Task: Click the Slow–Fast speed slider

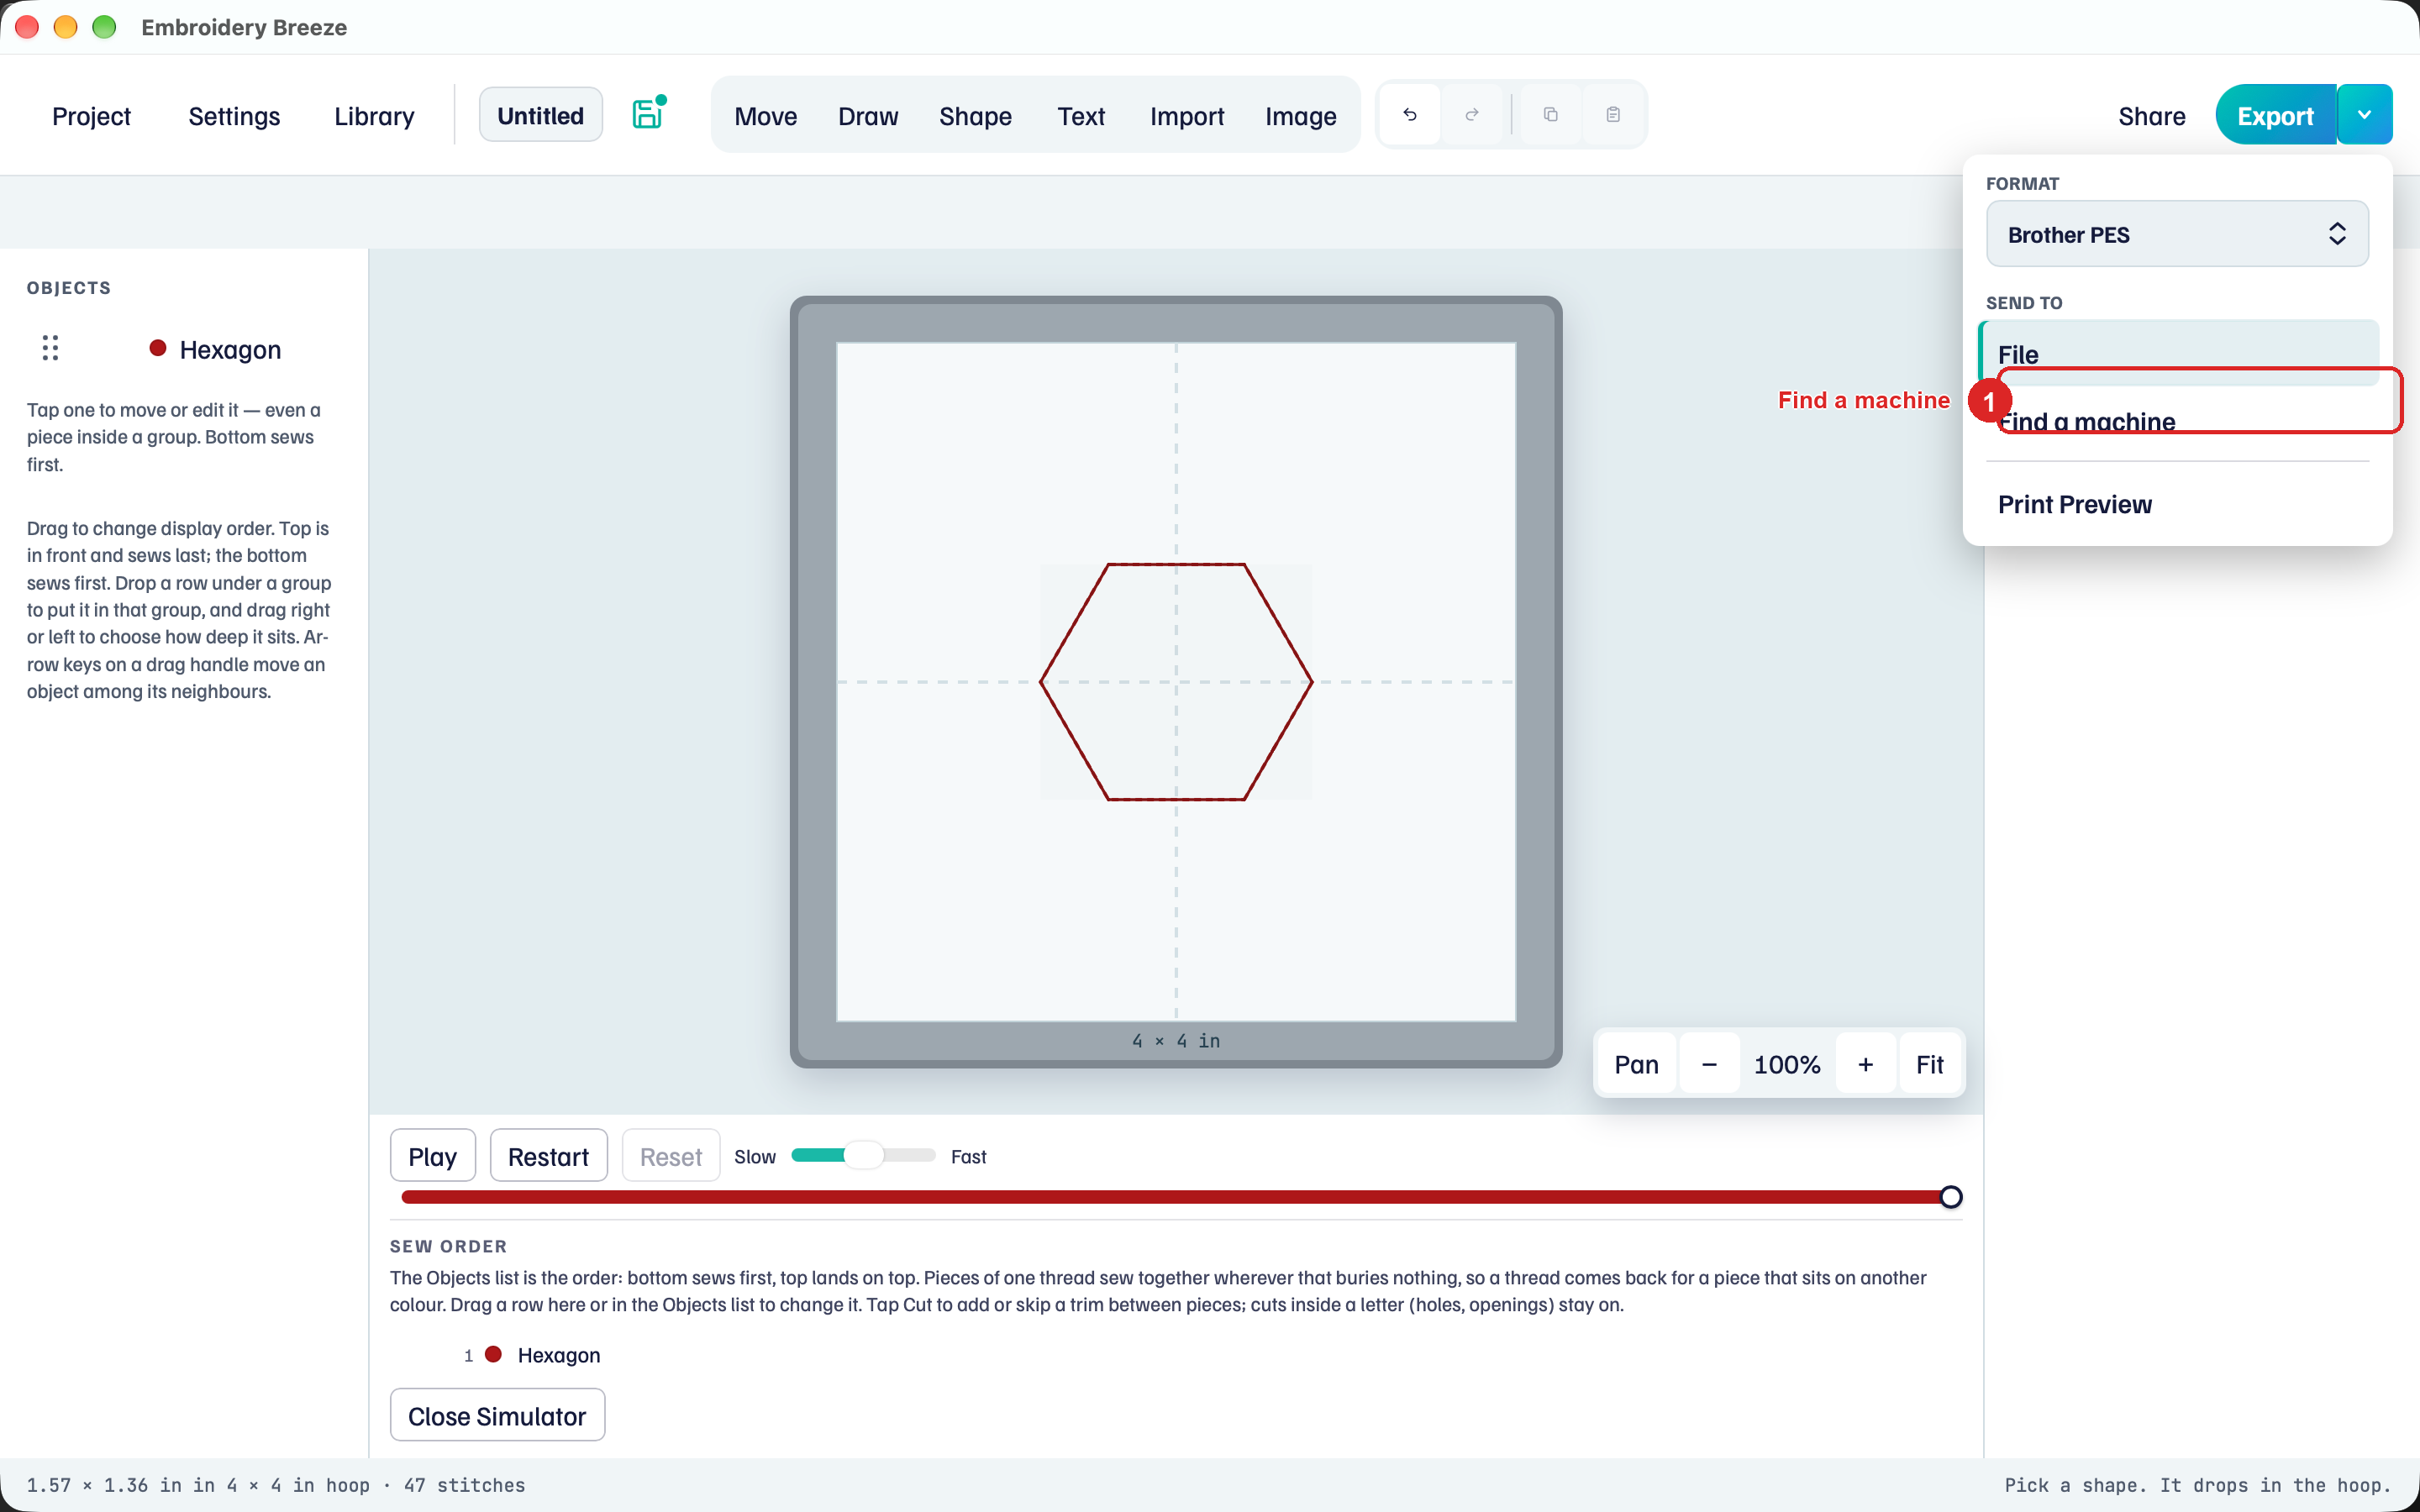Action: coord(863,1155)
